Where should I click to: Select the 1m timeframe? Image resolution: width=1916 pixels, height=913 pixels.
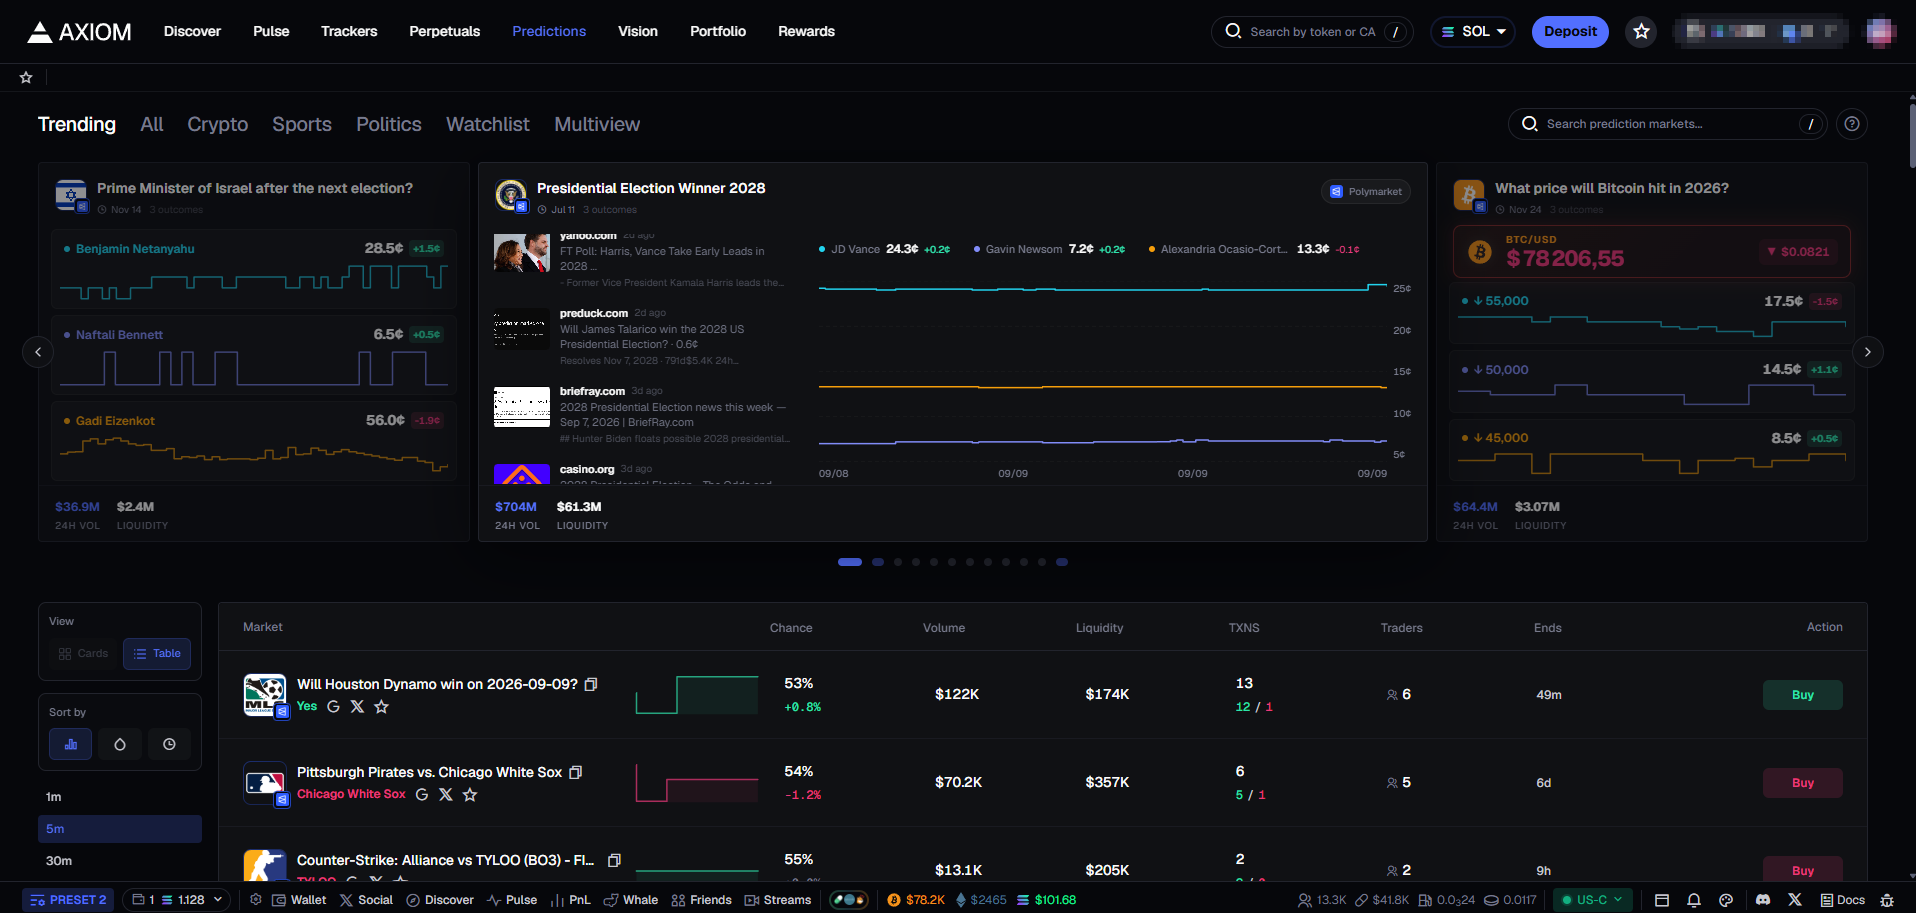120,797
